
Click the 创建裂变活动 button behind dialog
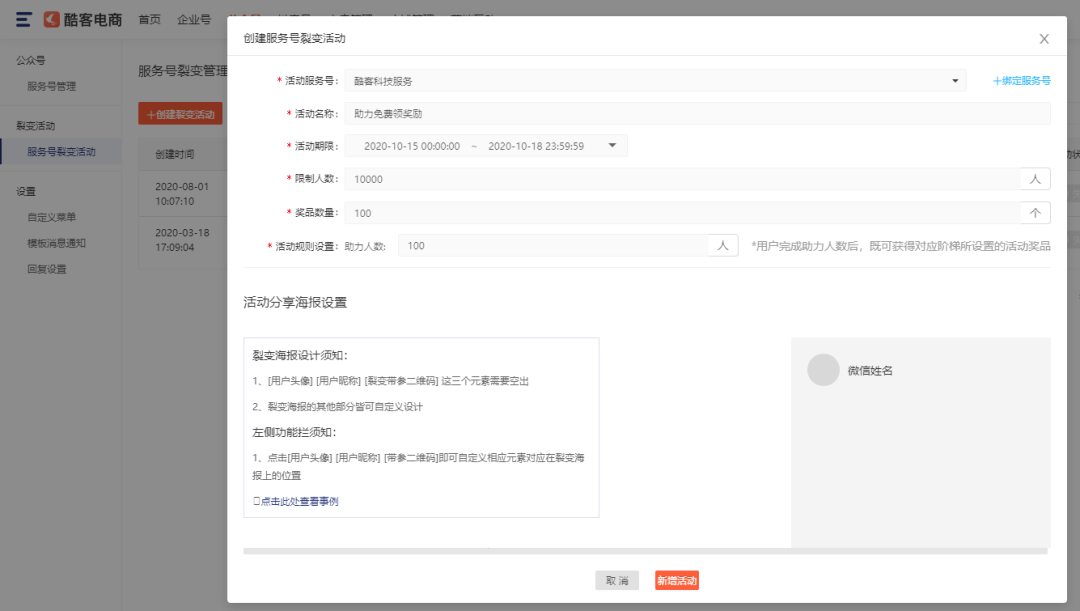180,114
